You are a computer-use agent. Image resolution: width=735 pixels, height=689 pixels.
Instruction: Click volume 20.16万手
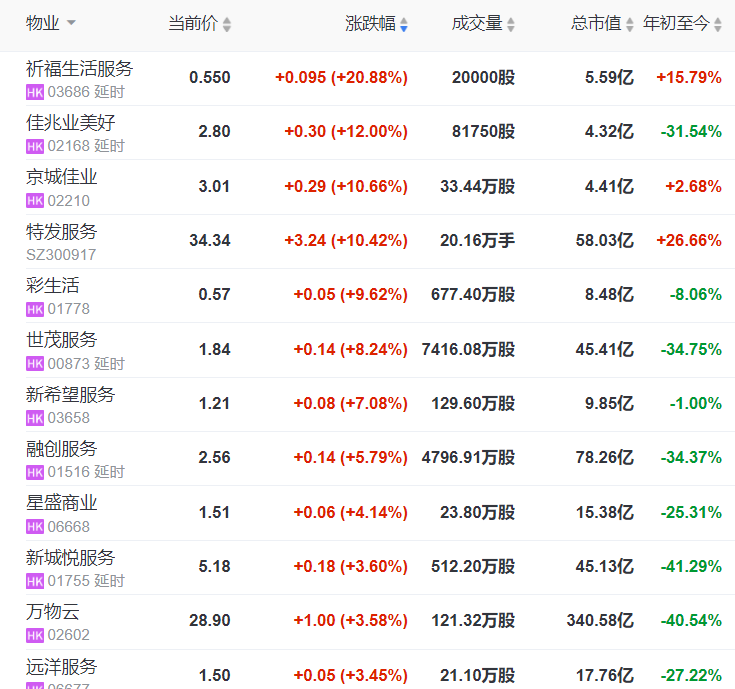click(477, 240)
